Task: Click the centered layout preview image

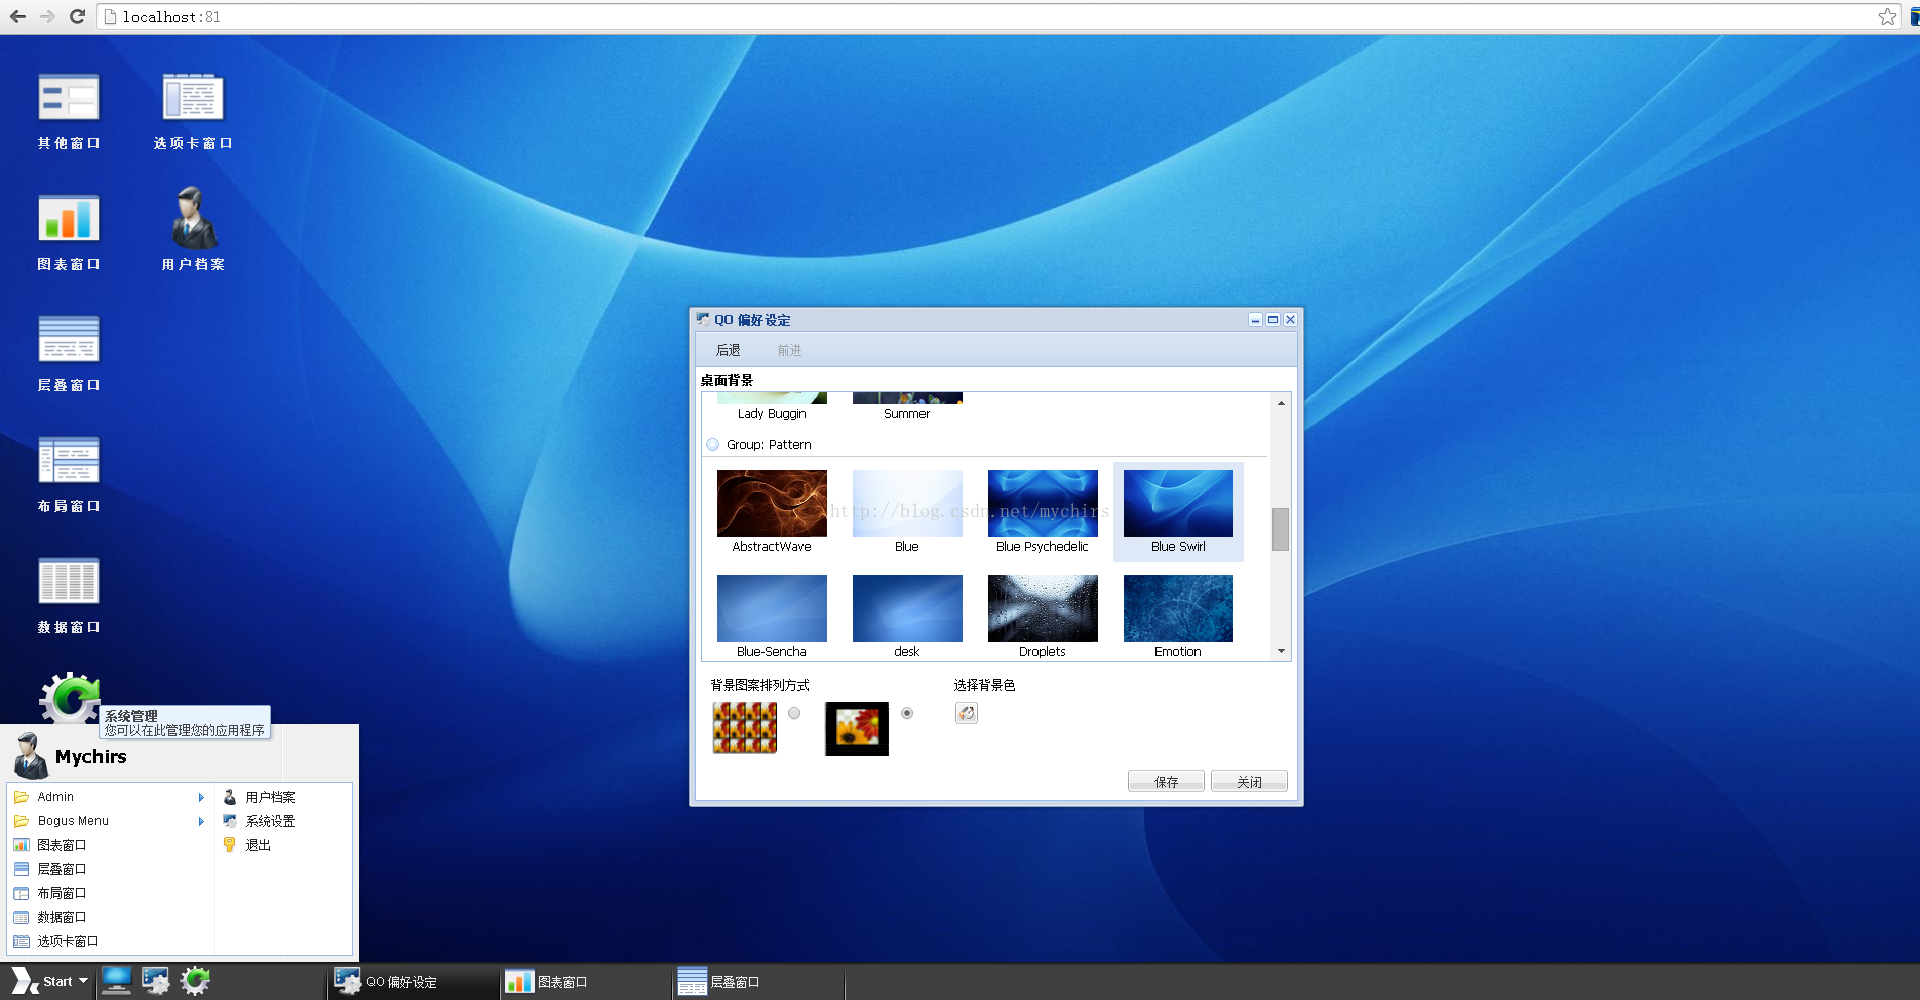Action: pos(857,728)
